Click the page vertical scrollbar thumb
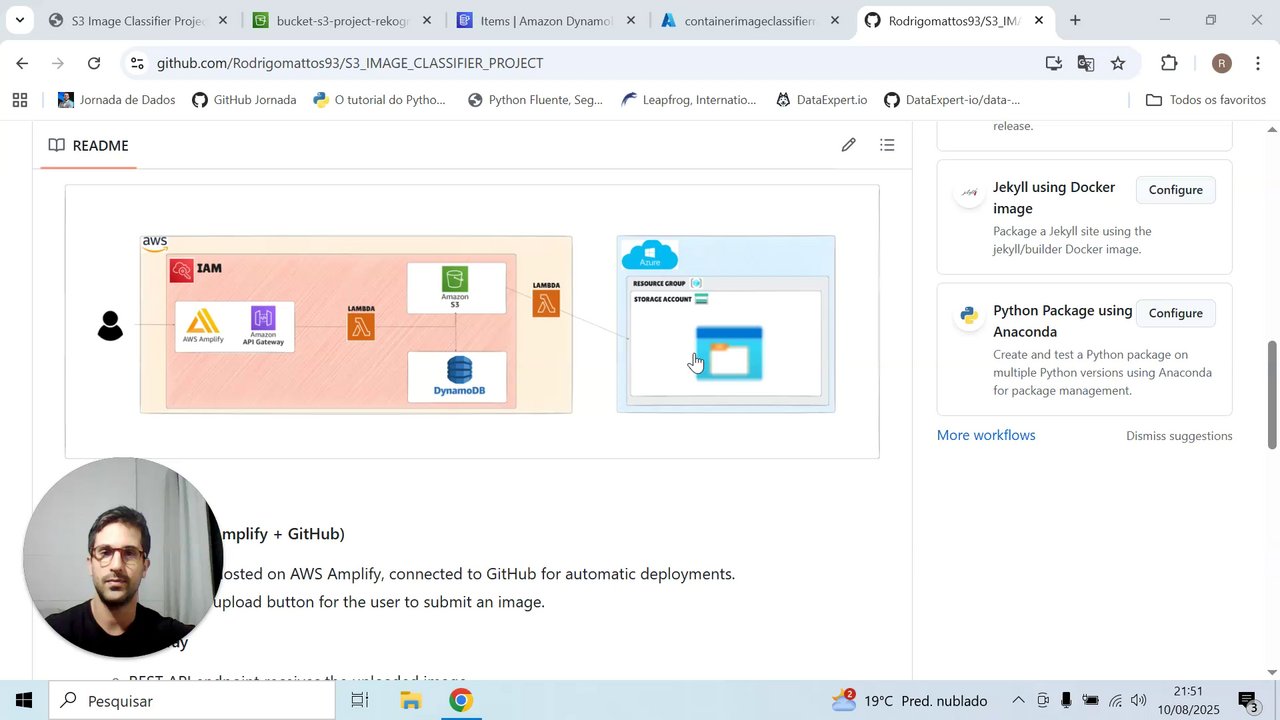This screenshot has height=720, width=1280. tap(1272, 395)
